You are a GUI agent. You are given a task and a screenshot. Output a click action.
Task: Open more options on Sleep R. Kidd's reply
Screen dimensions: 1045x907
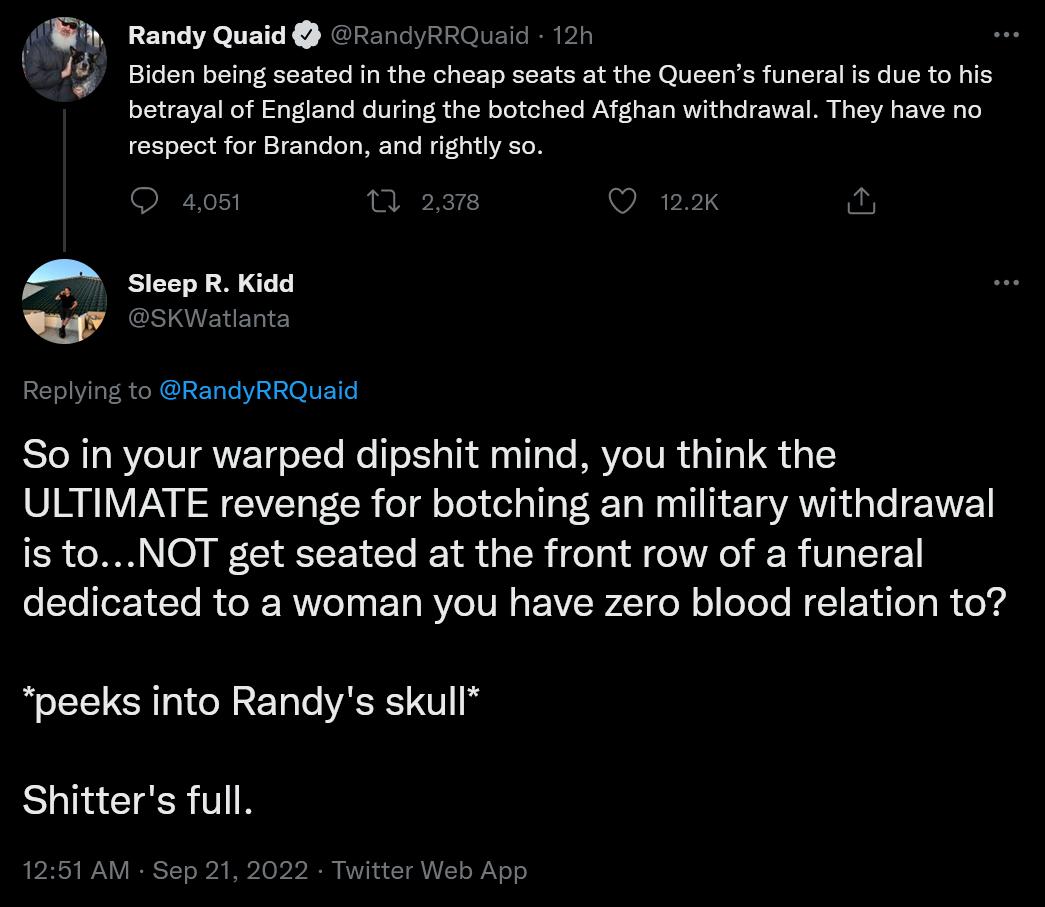point(1008,282)
